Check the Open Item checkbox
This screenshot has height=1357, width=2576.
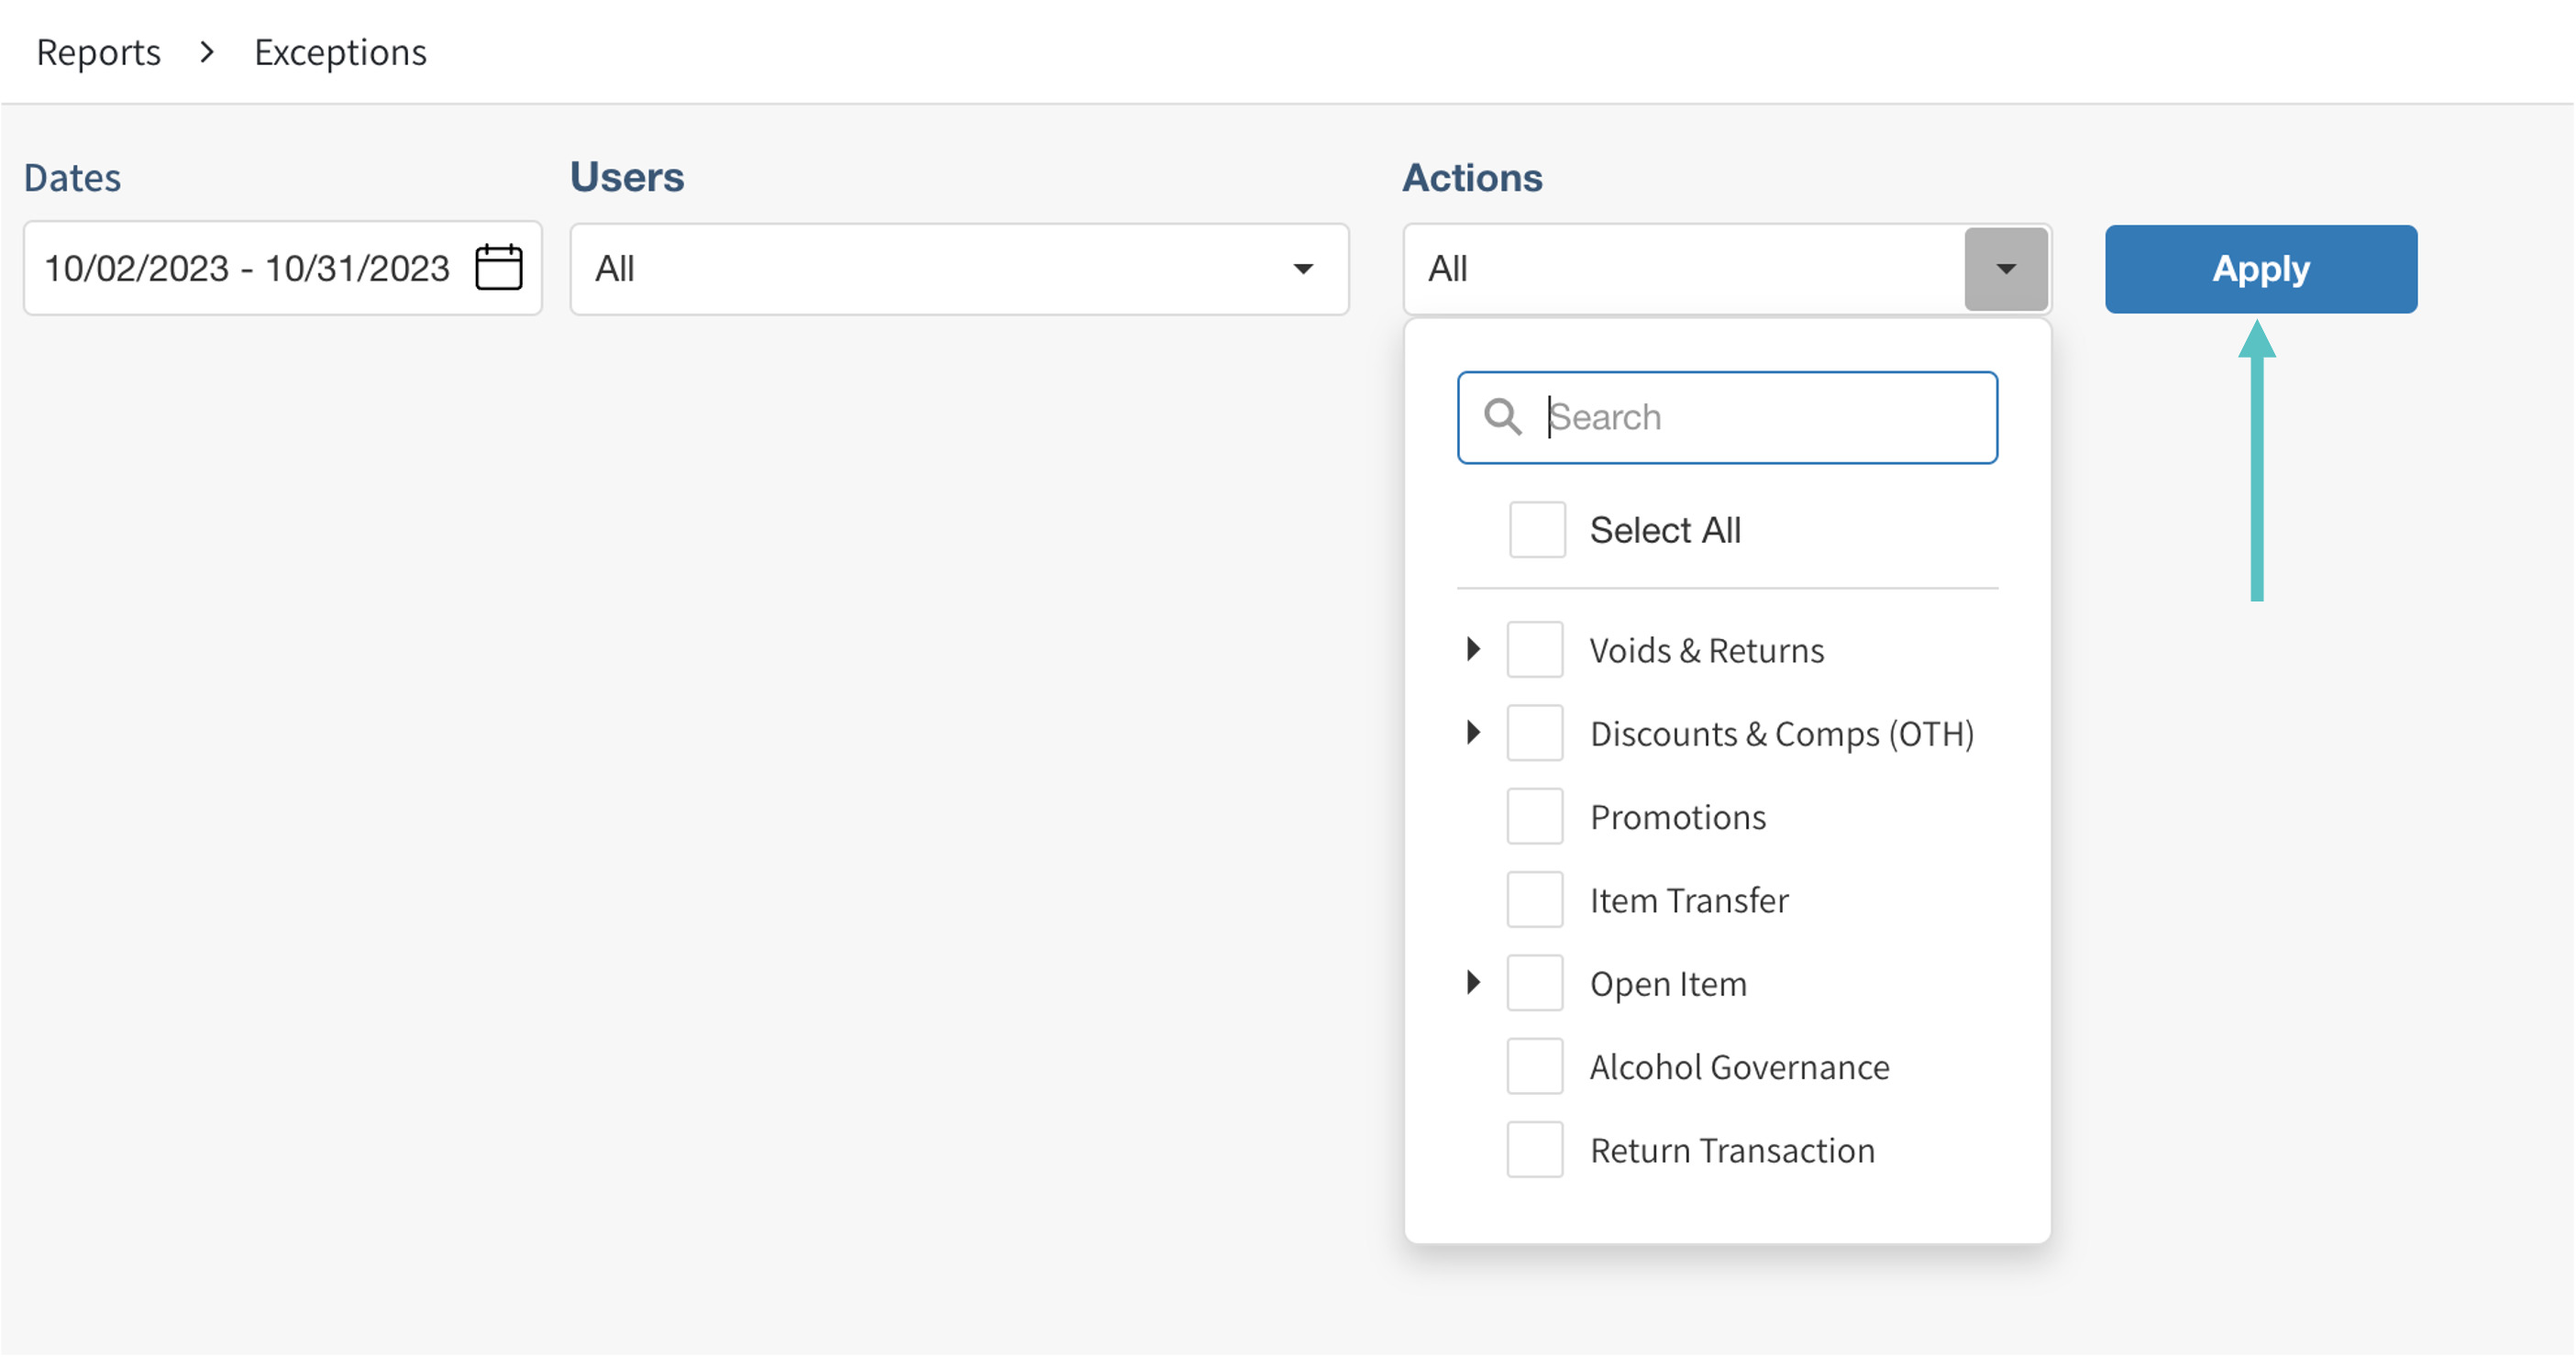pos(1535,983)
